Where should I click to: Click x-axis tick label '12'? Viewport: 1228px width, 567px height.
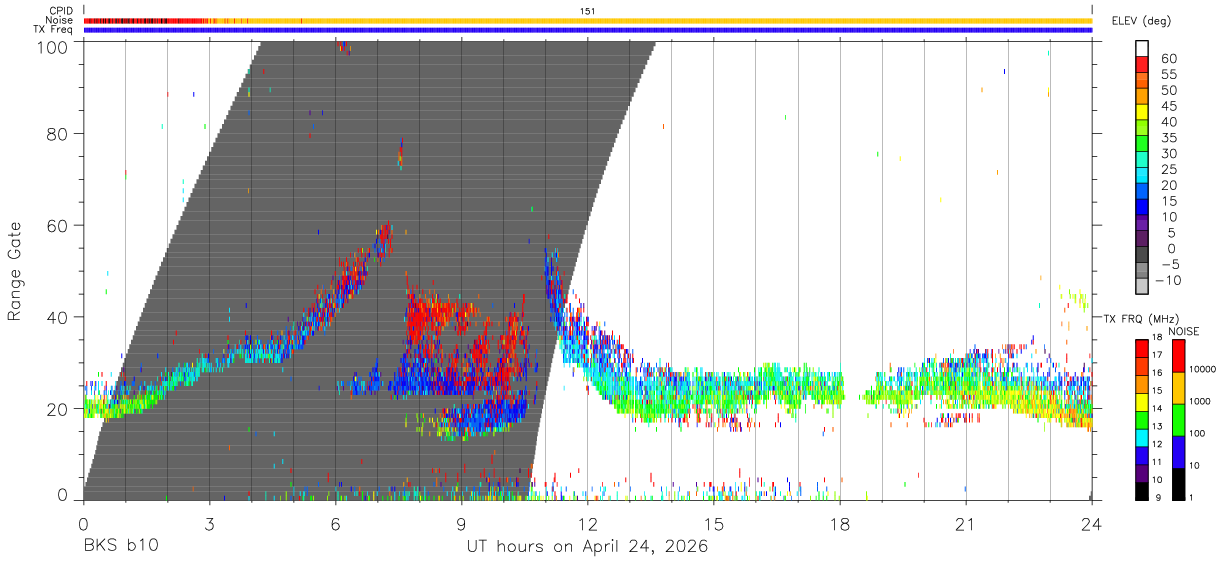pyautogui.click(x=587, y=523)
